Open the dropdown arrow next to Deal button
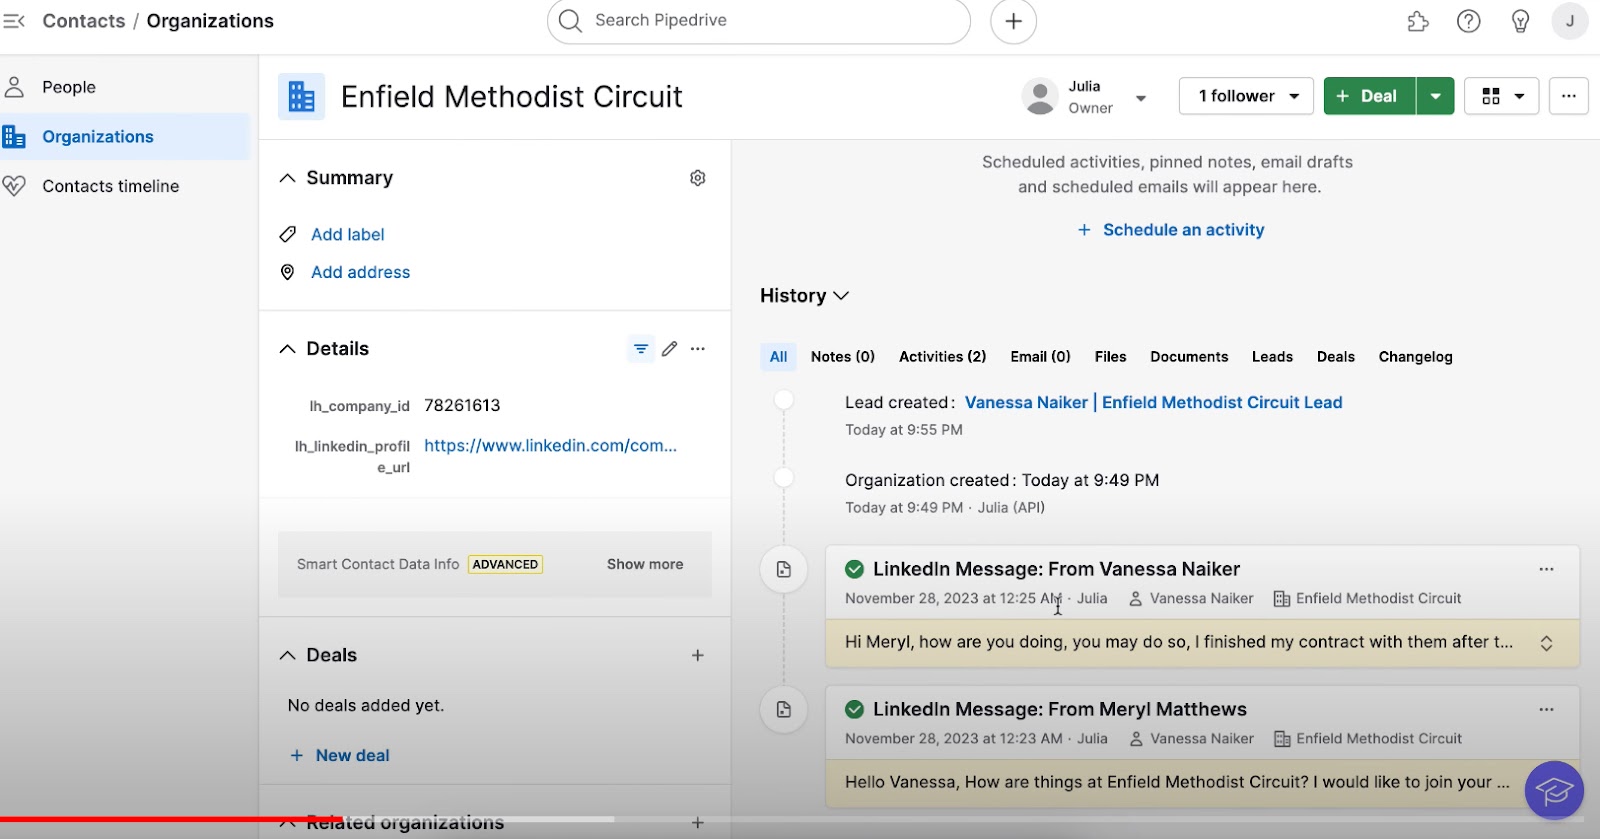Image resolution: width=1600 pixels, height=839 pixels. click(1435, 96)
